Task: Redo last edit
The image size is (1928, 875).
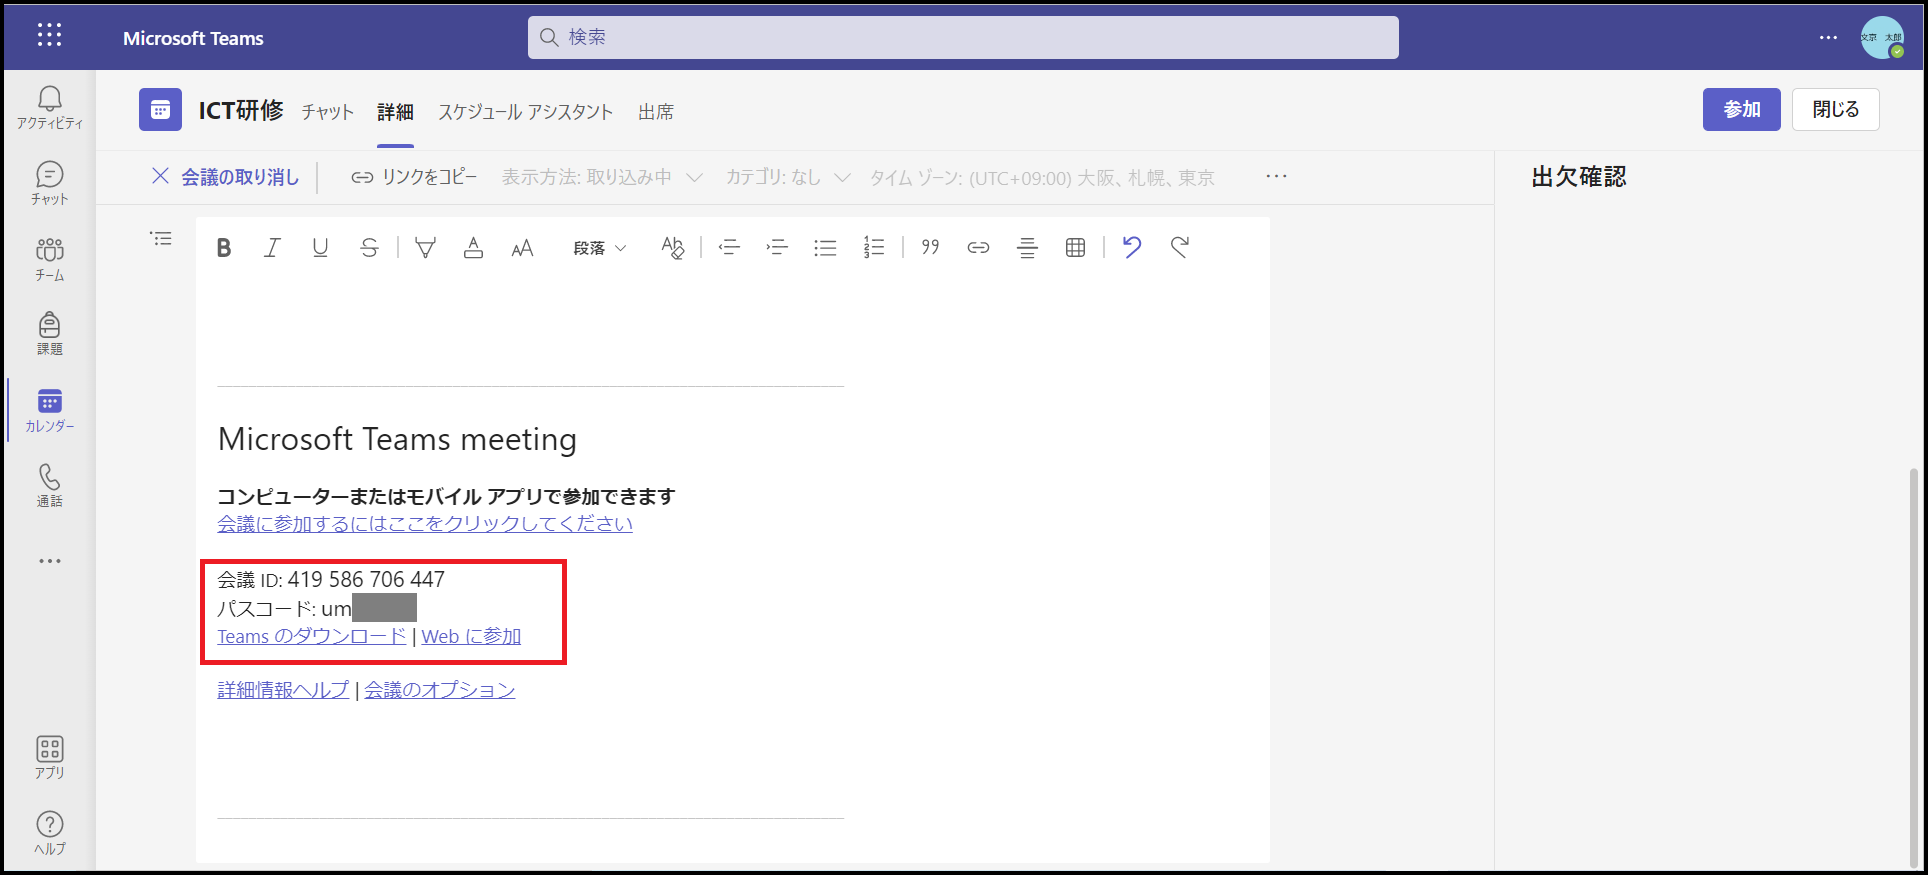Action: point(1180,248)
